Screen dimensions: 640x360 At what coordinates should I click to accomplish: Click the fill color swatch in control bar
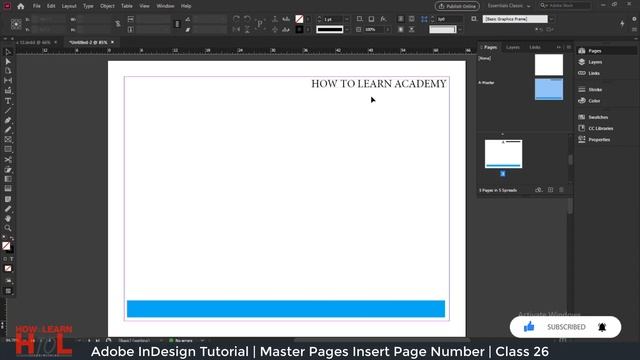click(x=299, y=19)
